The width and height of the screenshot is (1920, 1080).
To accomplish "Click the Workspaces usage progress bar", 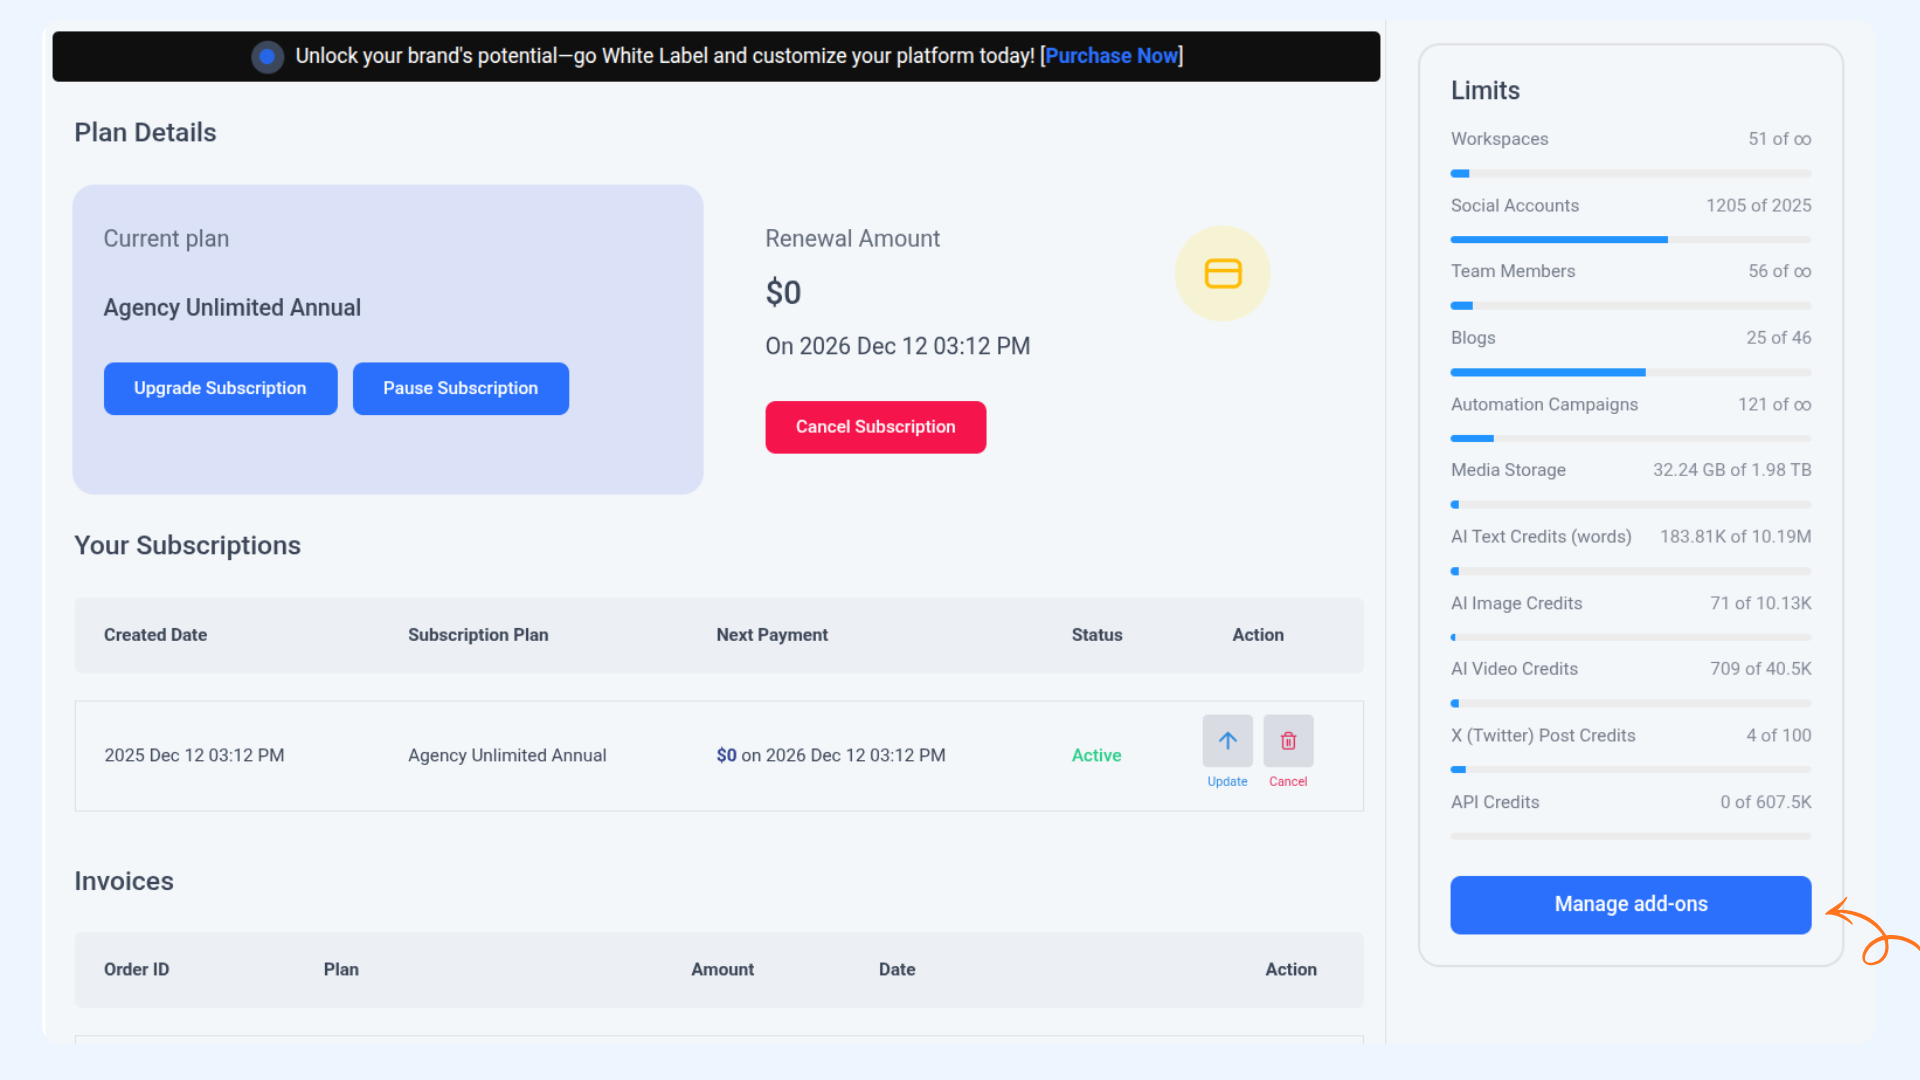I will 1630,174.
